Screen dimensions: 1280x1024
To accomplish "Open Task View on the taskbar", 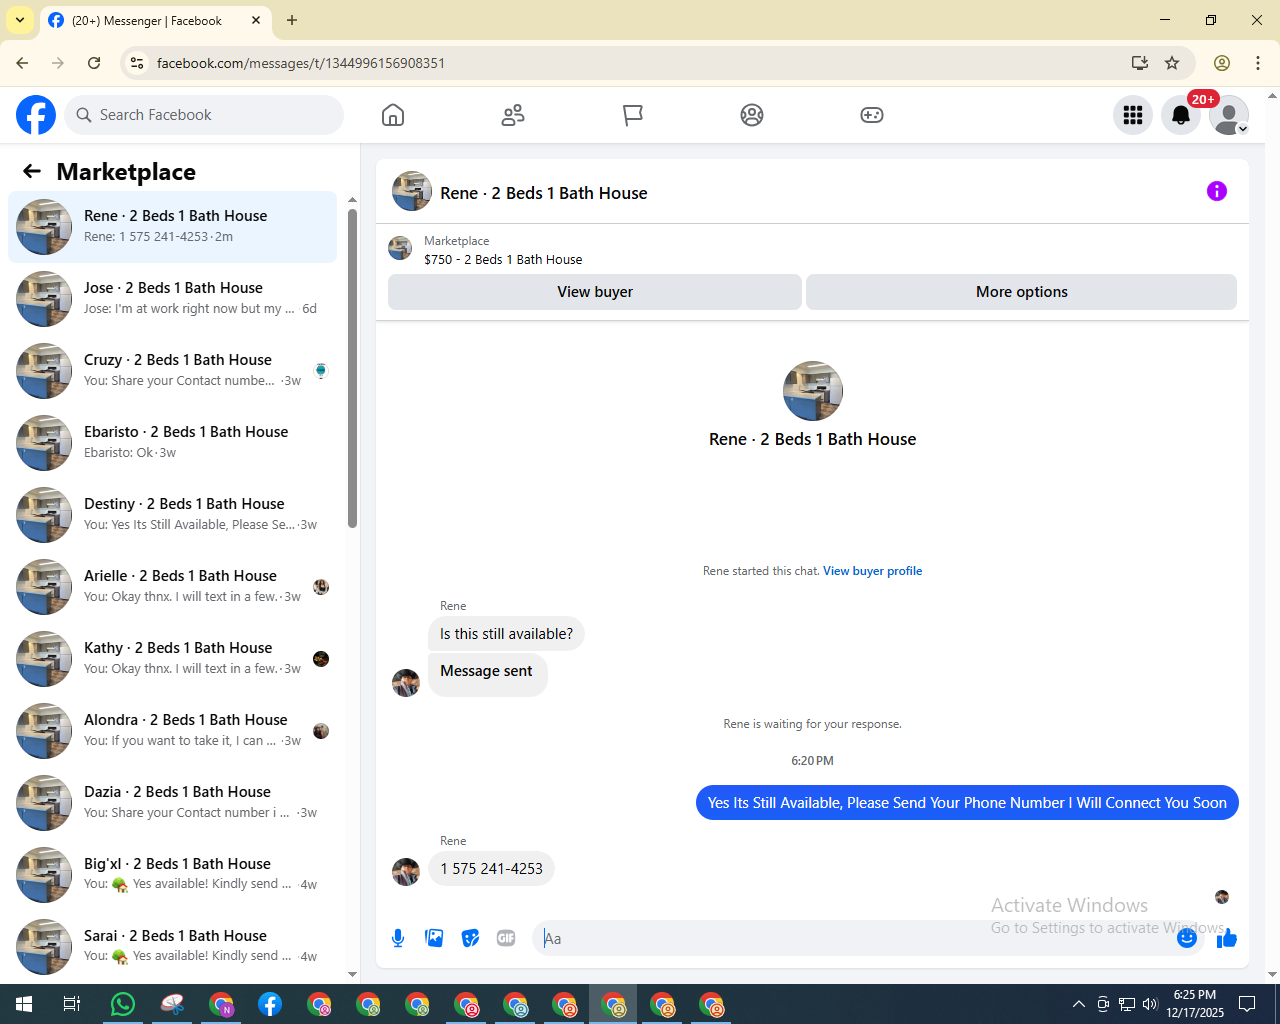I will pos(72,1004).
